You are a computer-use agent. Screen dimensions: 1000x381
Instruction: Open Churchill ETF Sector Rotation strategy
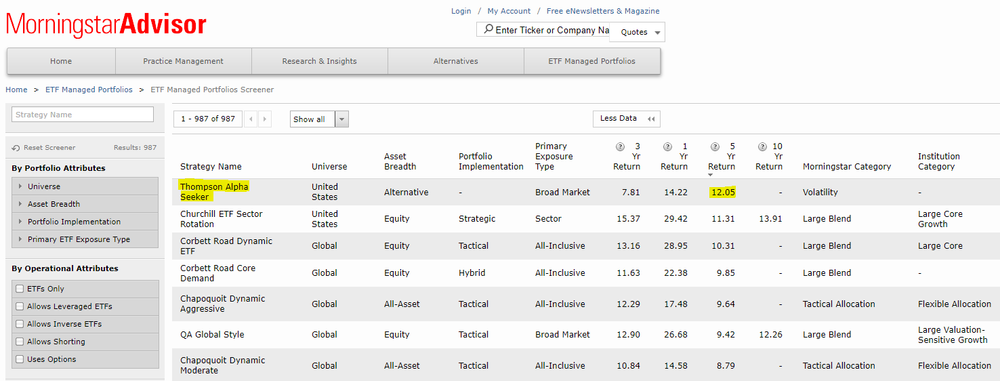point(221,219)
